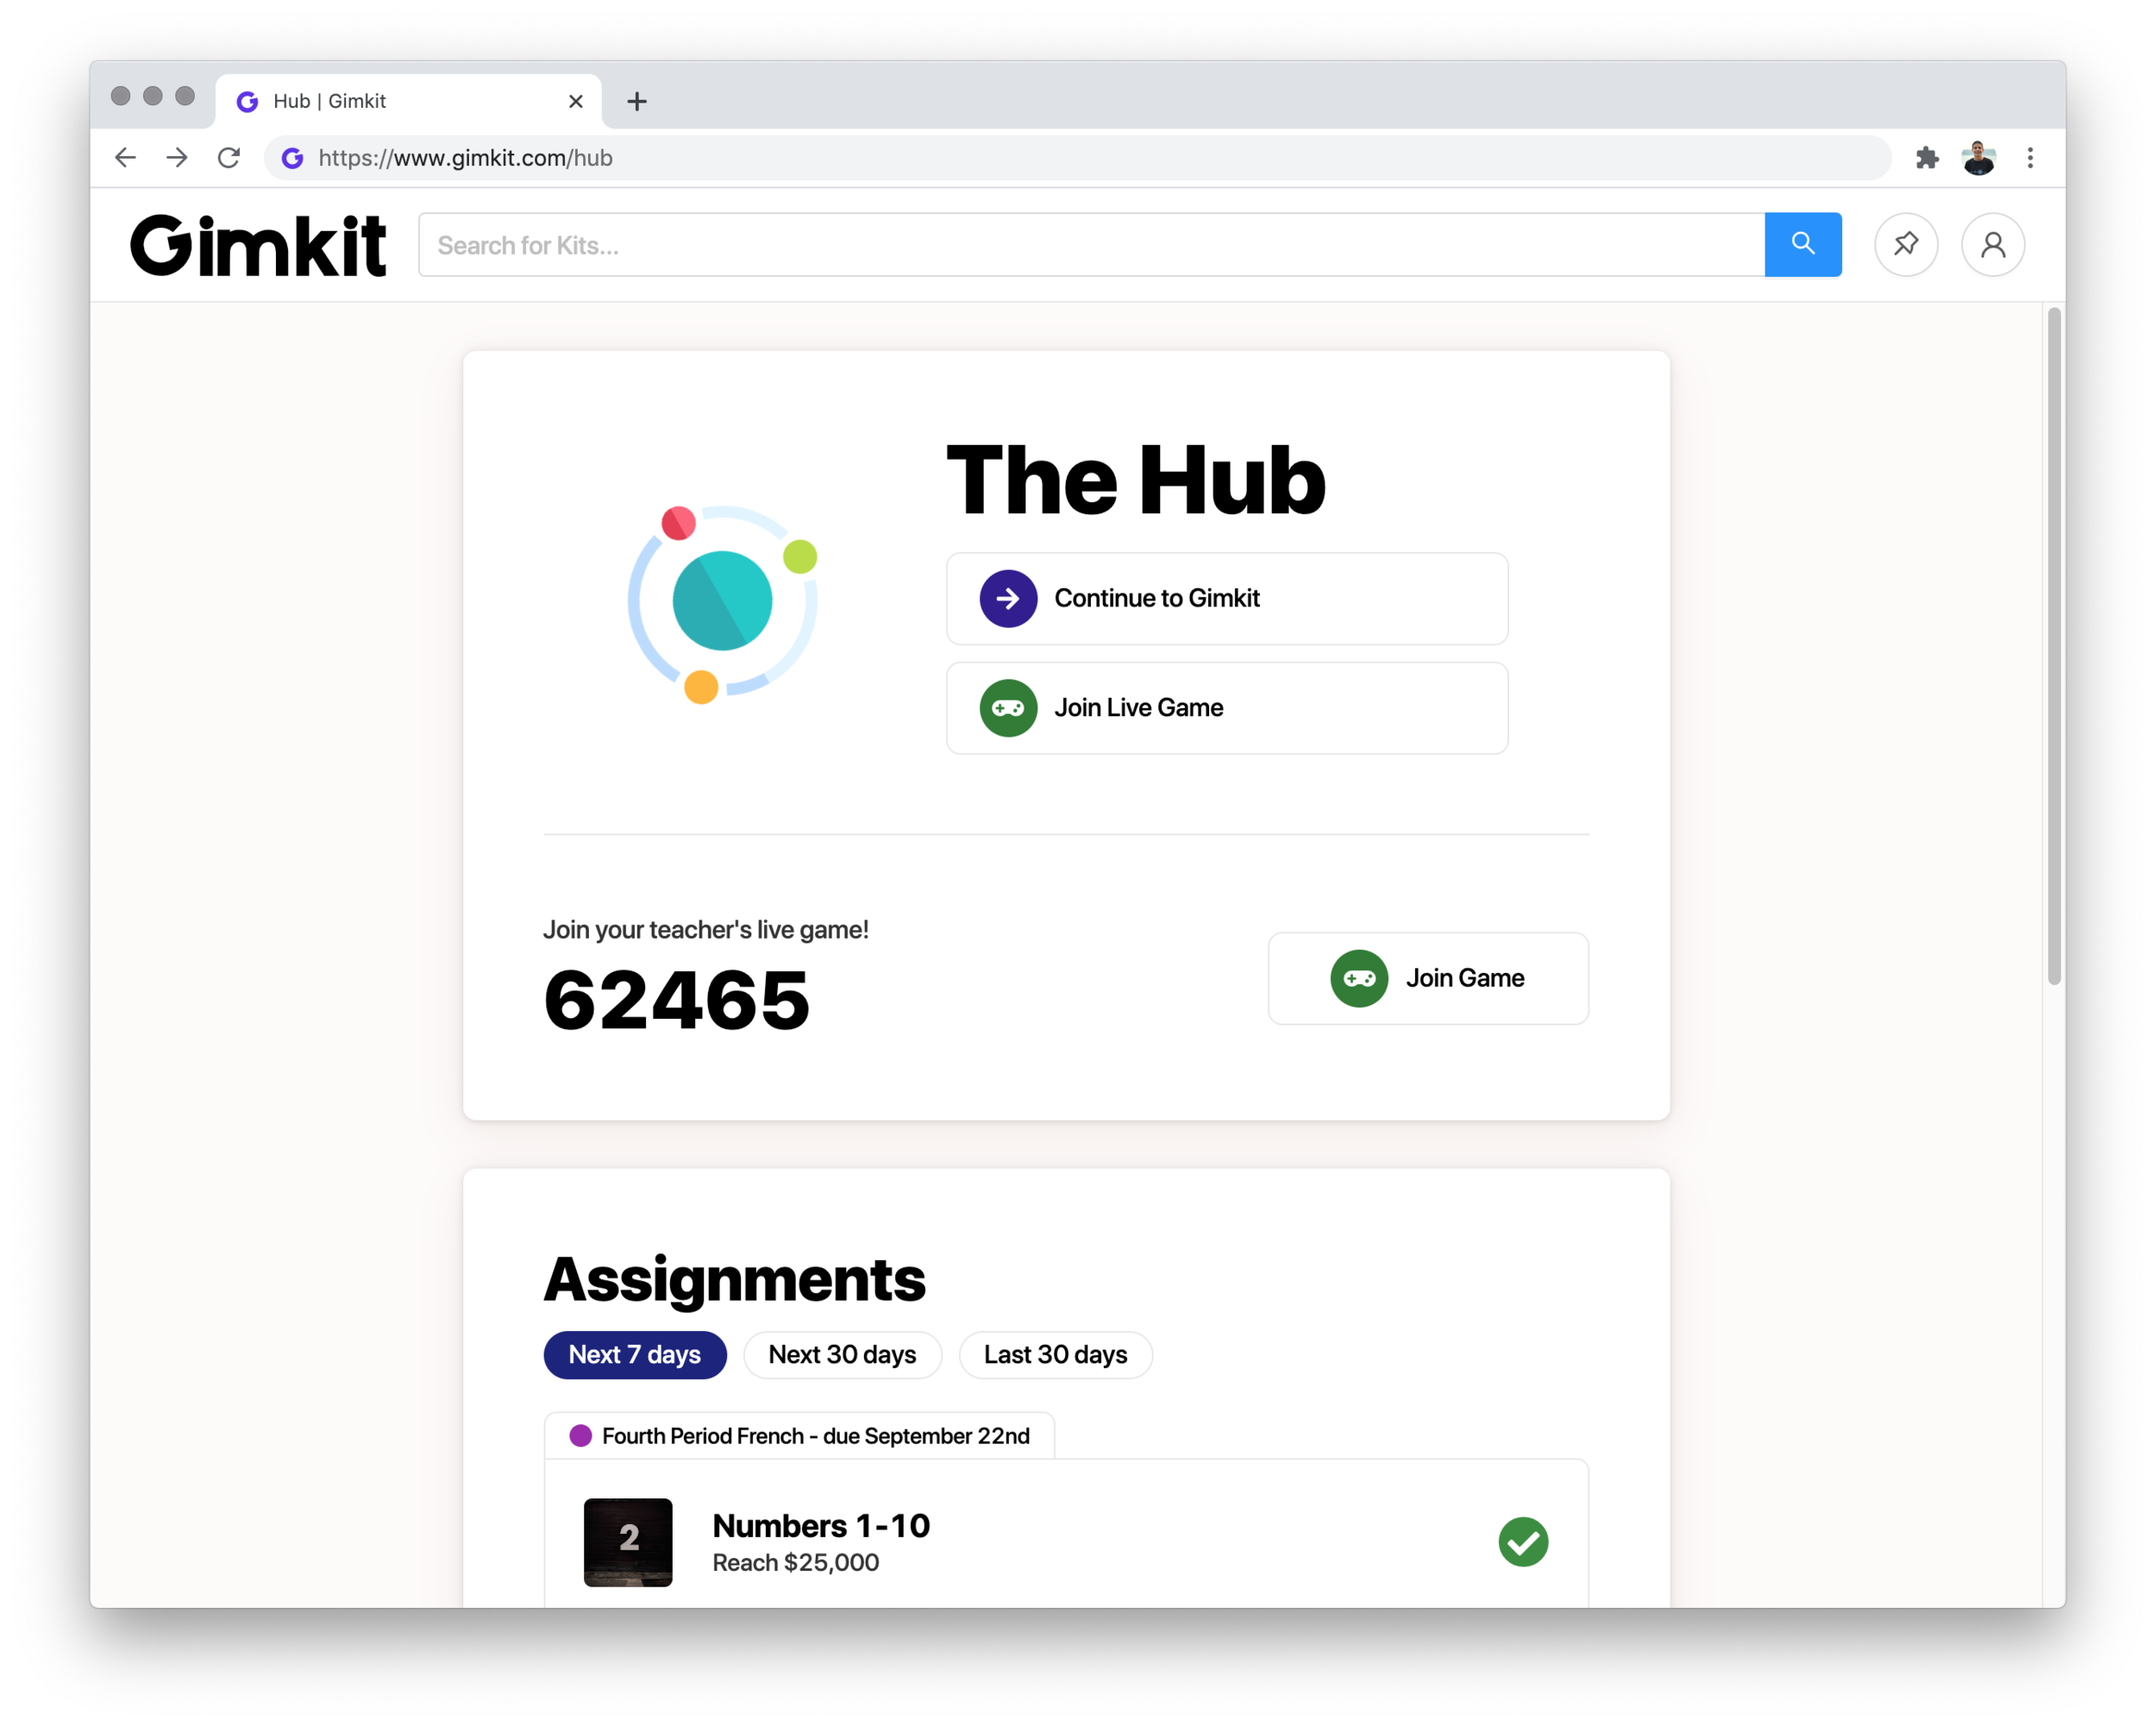
Task: Click the Numbers 1-10 assignment thumbnail
Action: [x=628, y=1542]
